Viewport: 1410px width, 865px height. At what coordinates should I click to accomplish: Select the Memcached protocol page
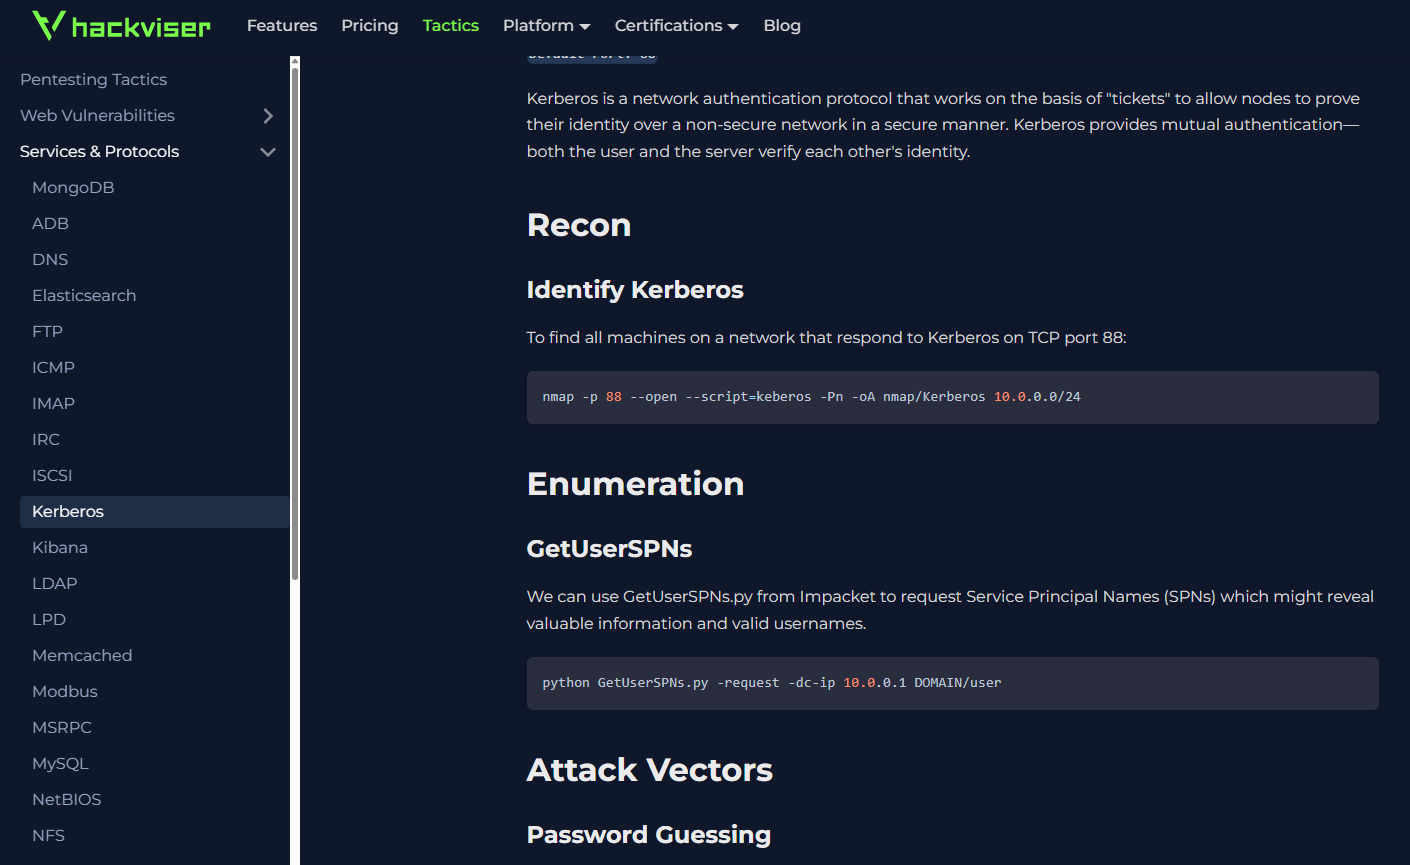point(82,655)
